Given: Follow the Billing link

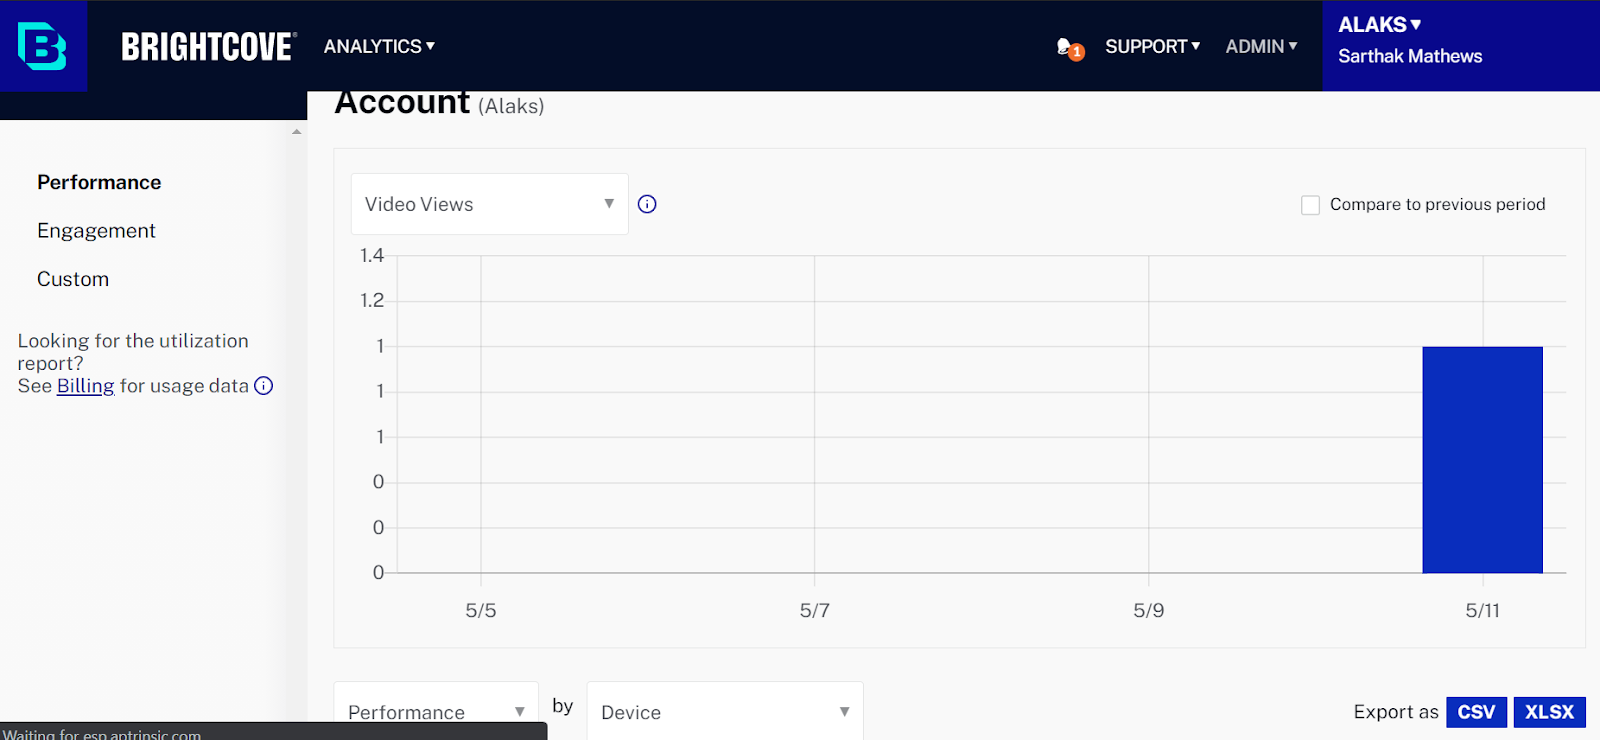Looking at the screenshot, I should point(85,386).
